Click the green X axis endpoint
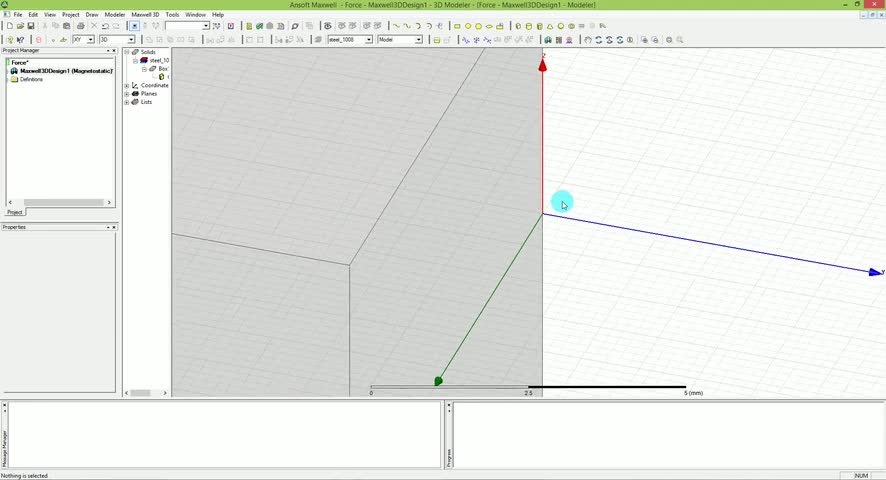The height and width of the screenshot is (480, 886). click(x=438, y=382)
